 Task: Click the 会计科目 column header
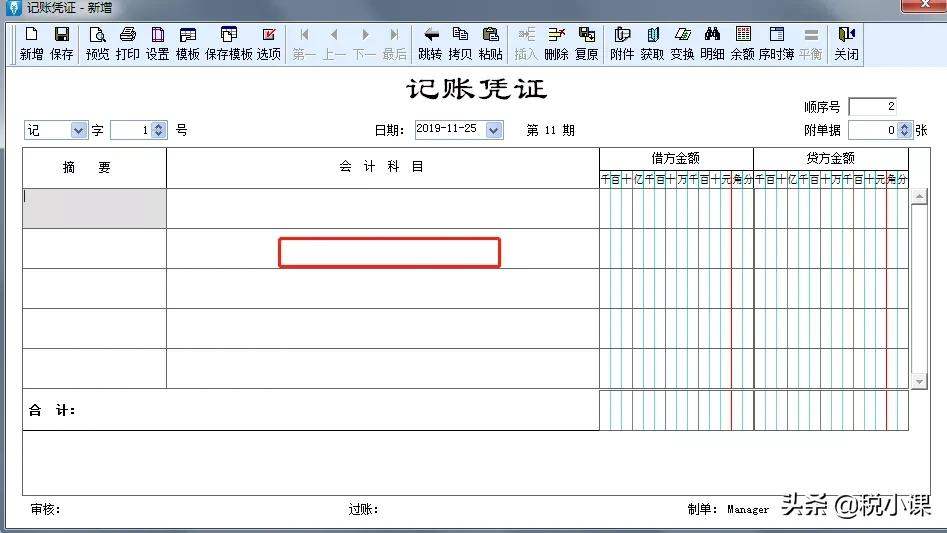tap(383, 168)
